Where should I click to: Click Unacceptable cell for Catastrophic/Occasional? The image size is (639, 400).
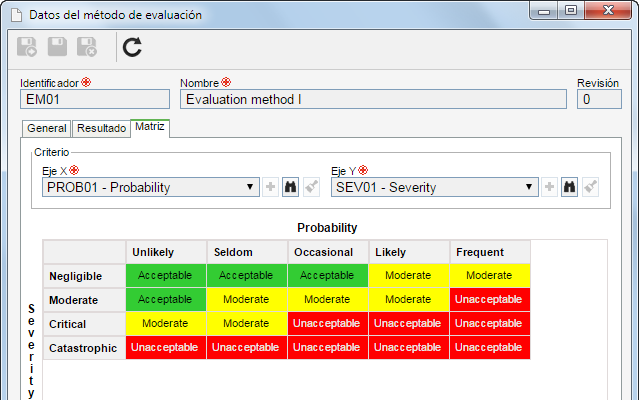pyautogui.click(x=328, y=348)
